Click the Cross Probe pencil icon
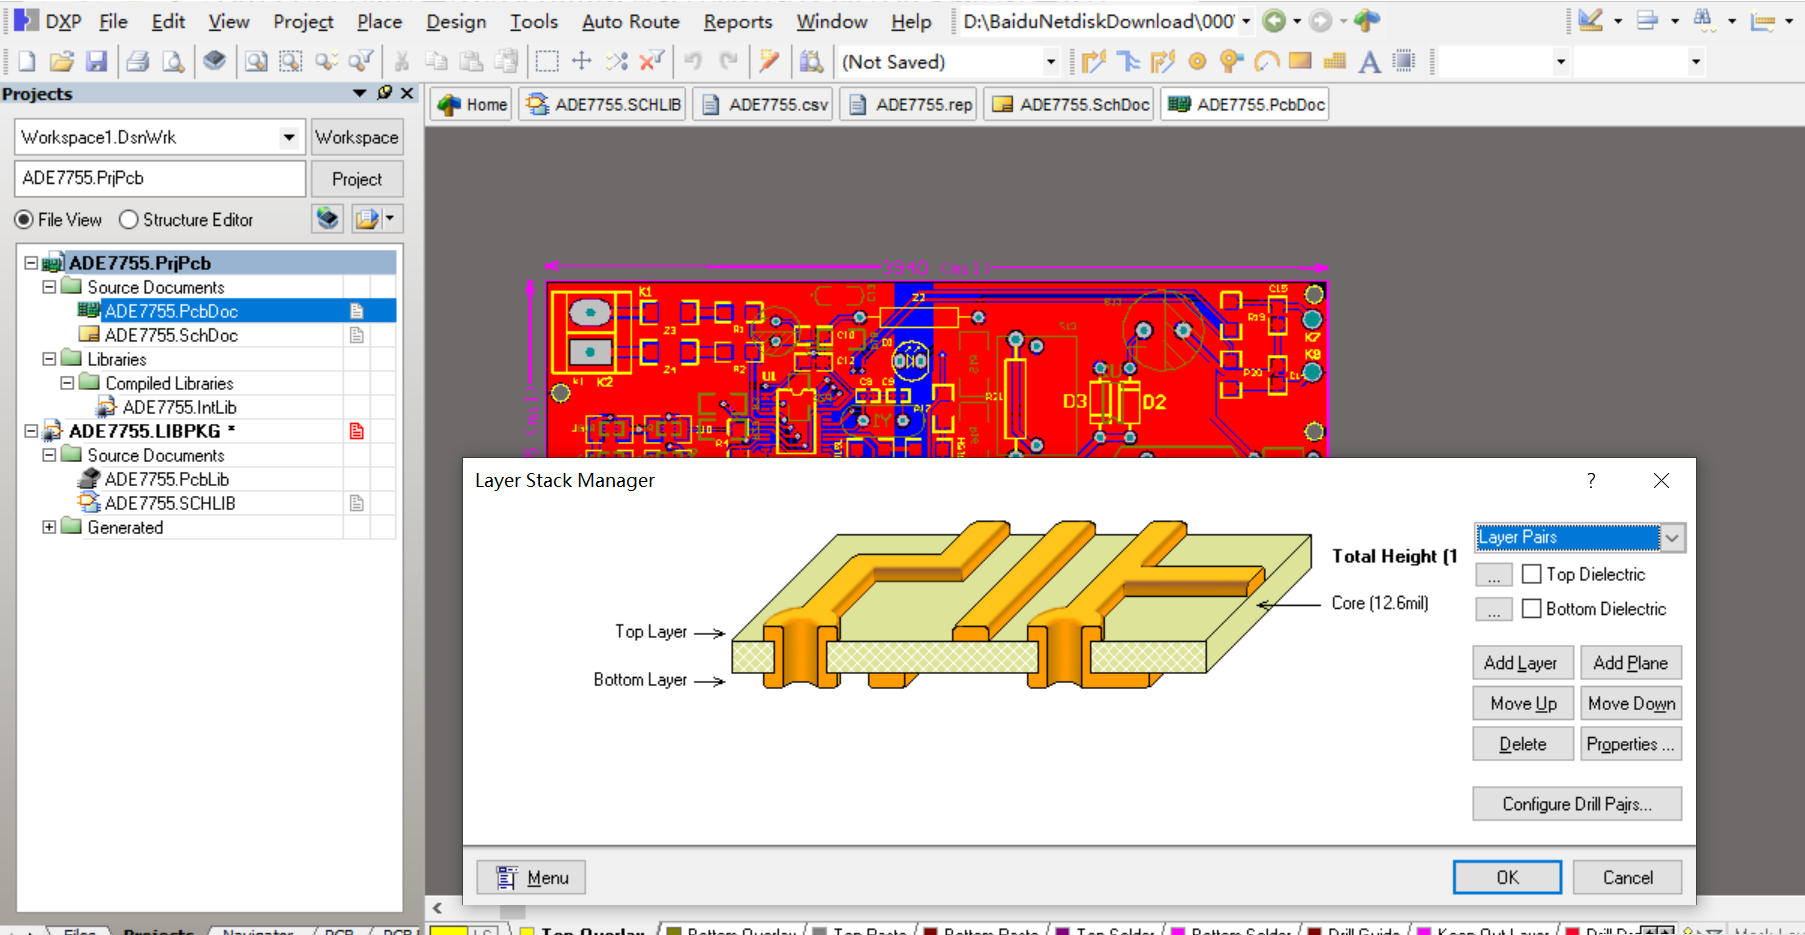Screen dimensions: 1805x935 [x=768, y=62]
